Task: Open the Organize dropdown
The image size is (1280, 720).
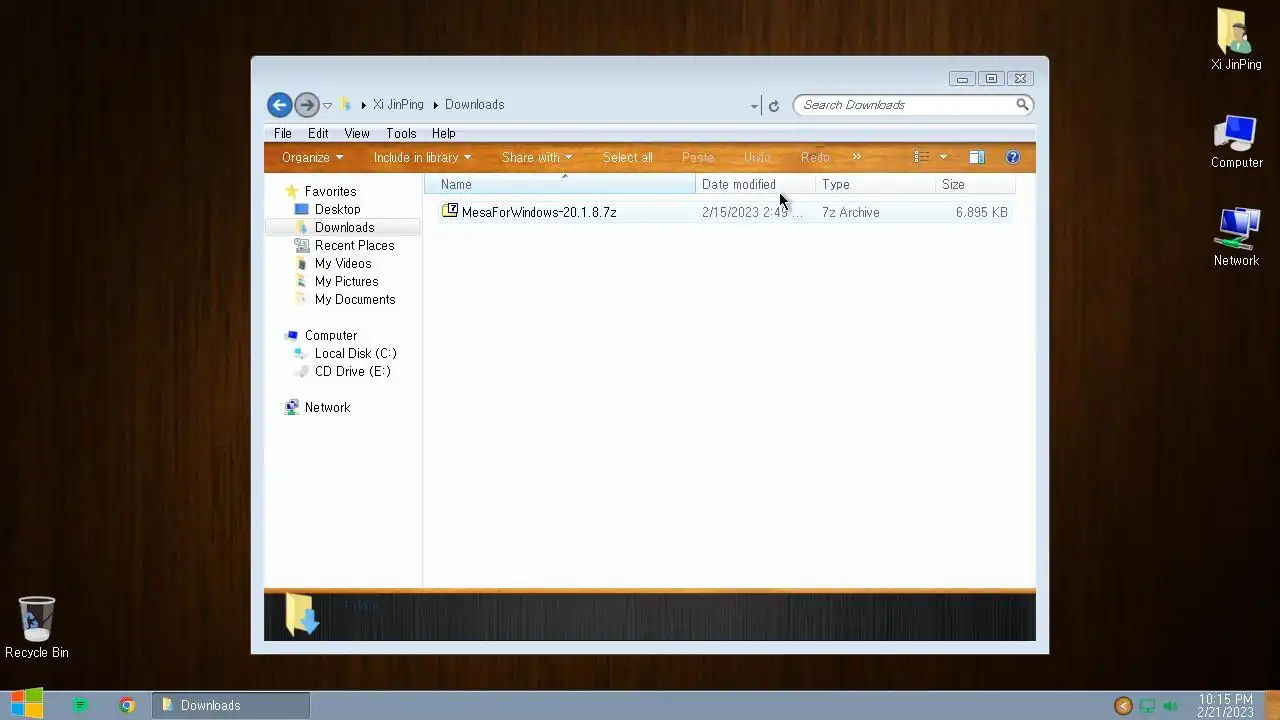Action: (x=312, y=157)
